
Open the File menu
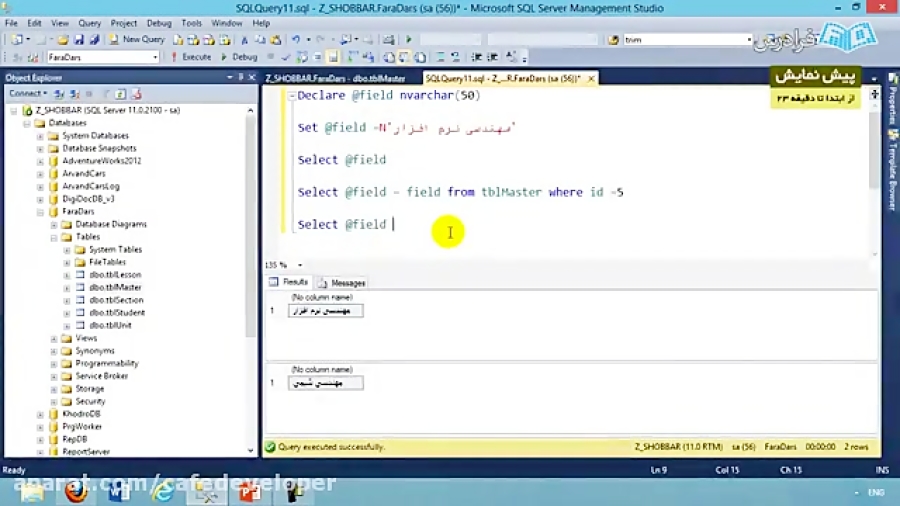click(11, 23)
